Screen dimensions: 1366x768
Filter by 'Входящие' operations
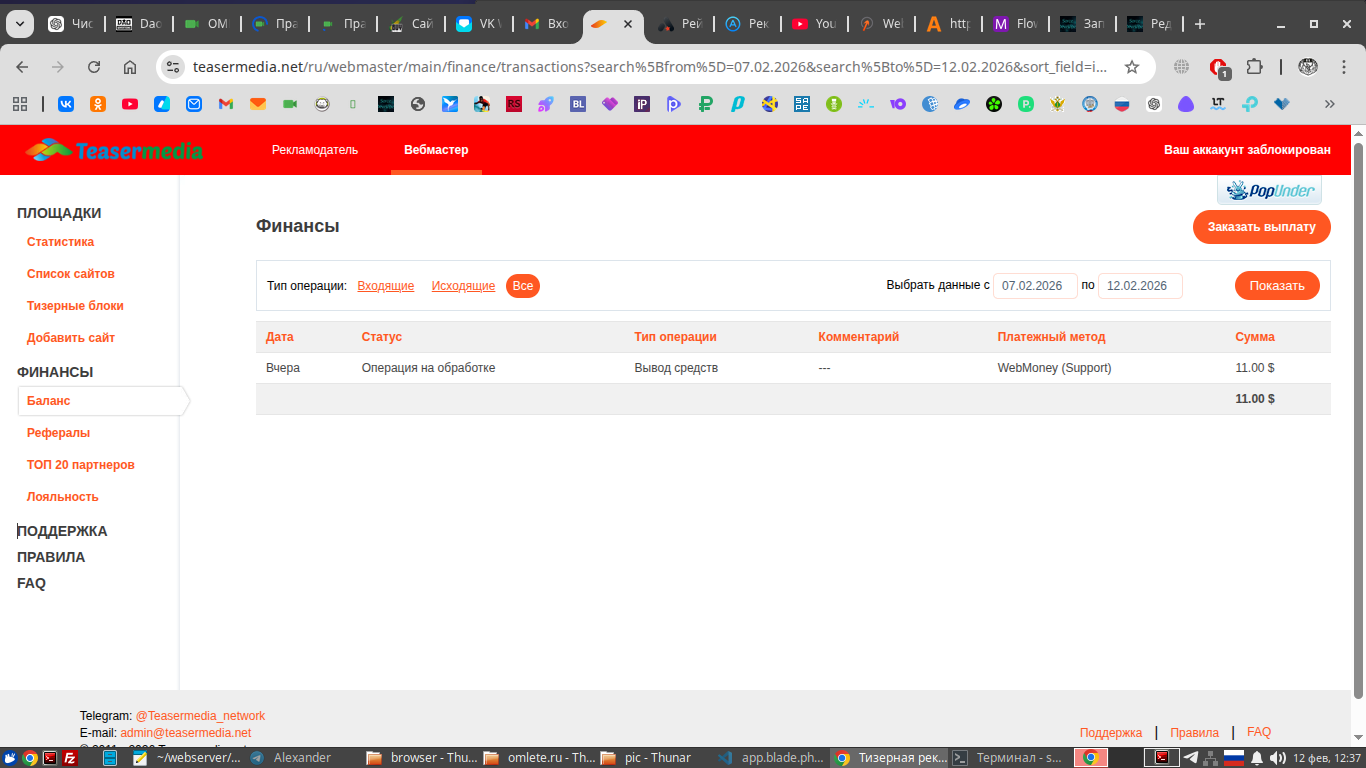pyautogui.click(x=385, y=286)
